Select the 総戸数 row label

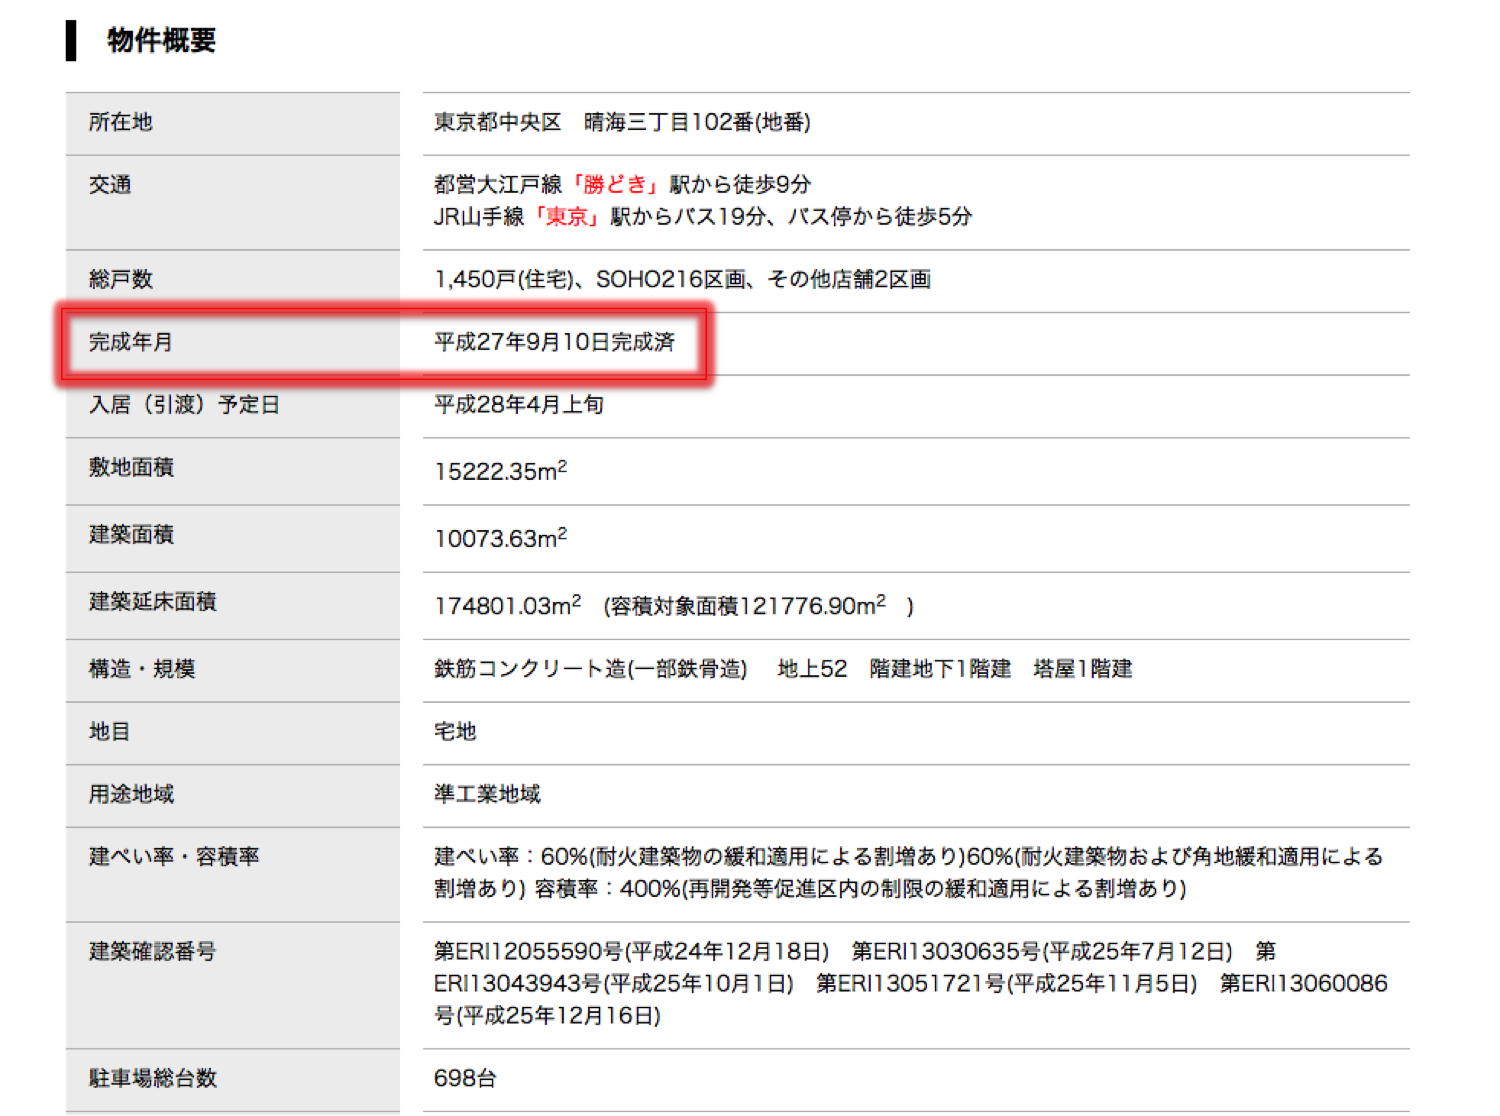pyautogui.click(x=120, y=280)
